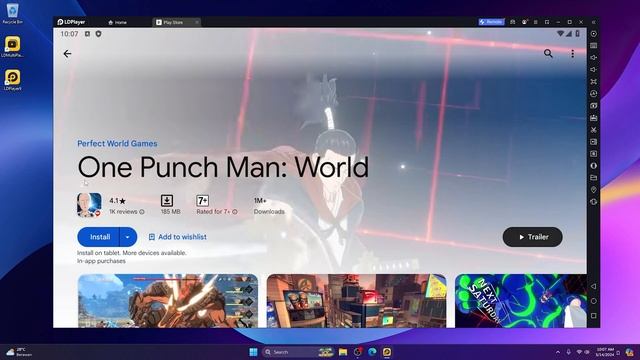
Task: Open virtual location pin icon in sidebar
Action: tap(593, 190)
